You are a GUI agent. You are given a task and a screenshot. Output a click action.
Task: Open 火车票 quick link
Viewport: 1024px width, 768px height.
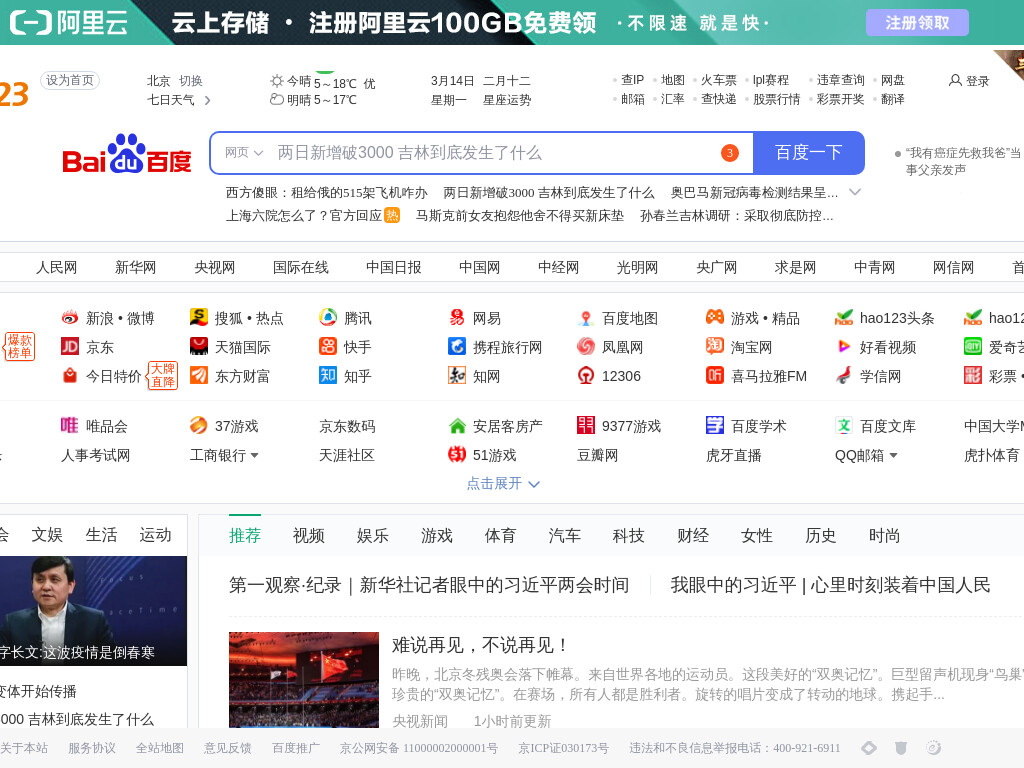pyautogui.click(x=718, y=80)
